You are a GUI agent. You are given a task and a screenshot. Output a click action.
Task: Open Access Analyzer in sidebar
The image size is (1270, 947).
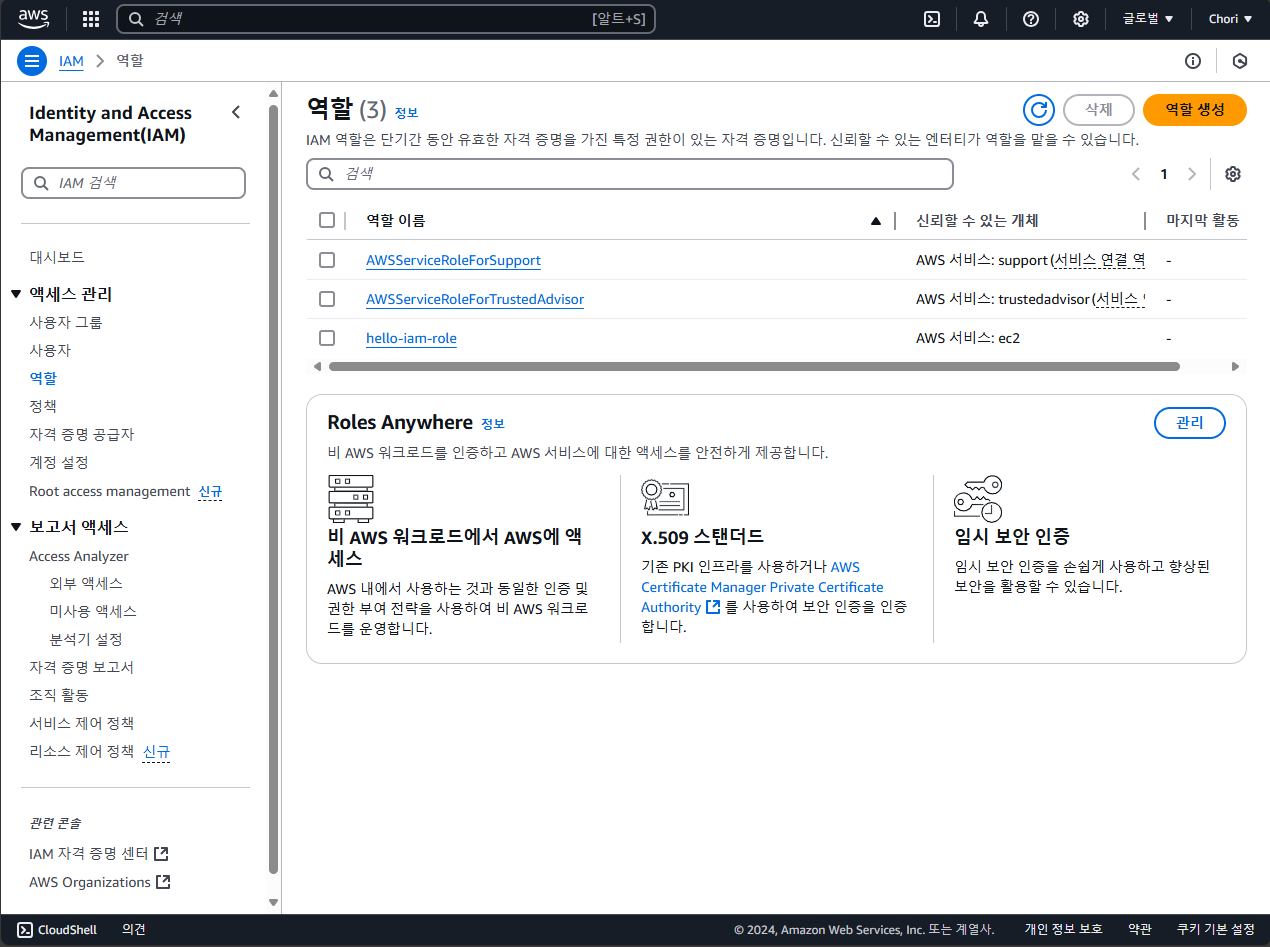79,556
